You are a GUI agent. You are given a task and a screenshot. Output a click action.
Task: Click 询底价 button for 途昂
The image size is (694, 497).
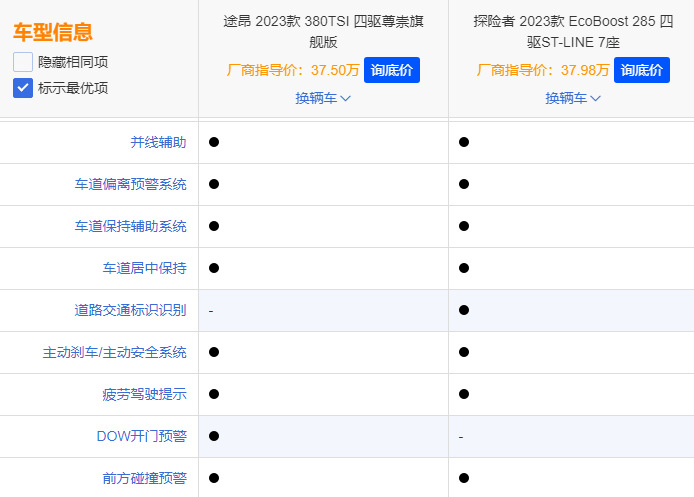392,70
